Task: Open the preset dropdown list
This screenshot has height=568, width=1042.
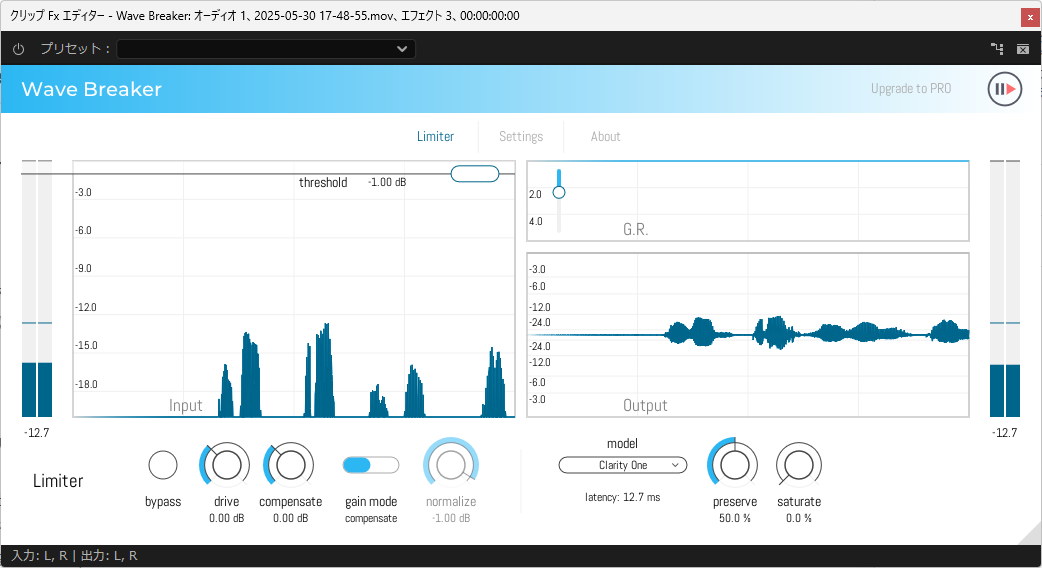Action: [265, 49]
